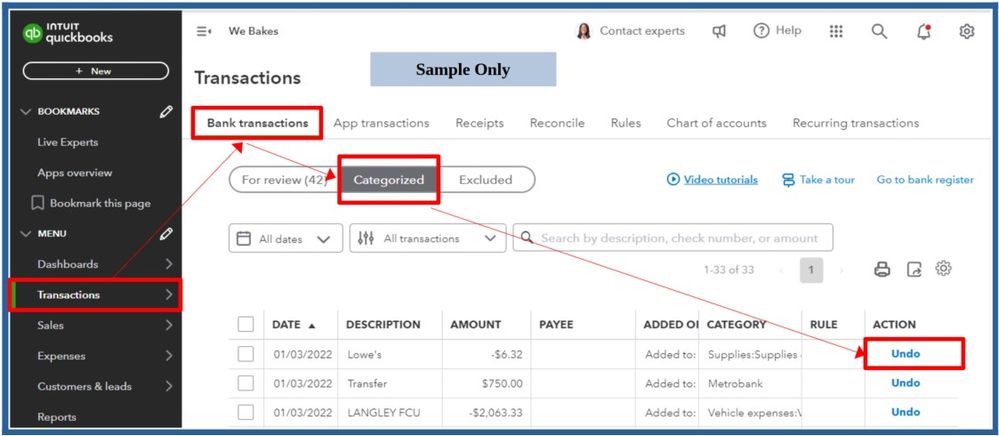This screenshot has height=436, width=999.
Task: Open the Reconcile tab
Action: click(x=557, y=123)
